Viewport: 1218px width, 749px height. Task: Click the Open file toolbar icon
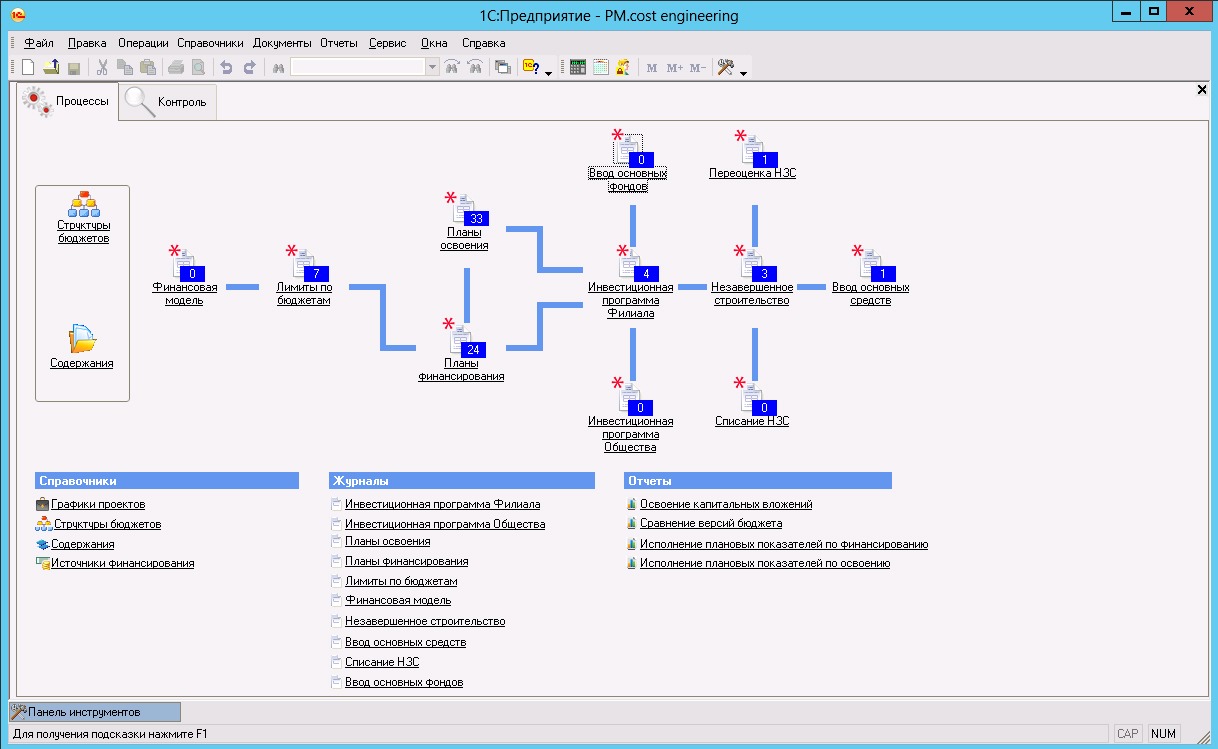click(51, 67)
